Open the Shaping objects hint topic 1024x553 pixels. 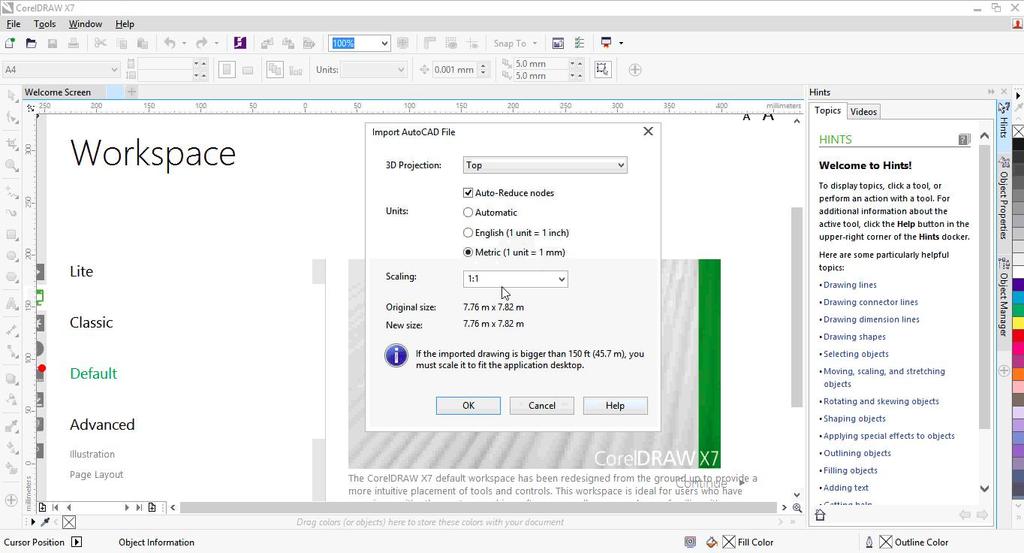pyautogui.click(x=854, y=419)
